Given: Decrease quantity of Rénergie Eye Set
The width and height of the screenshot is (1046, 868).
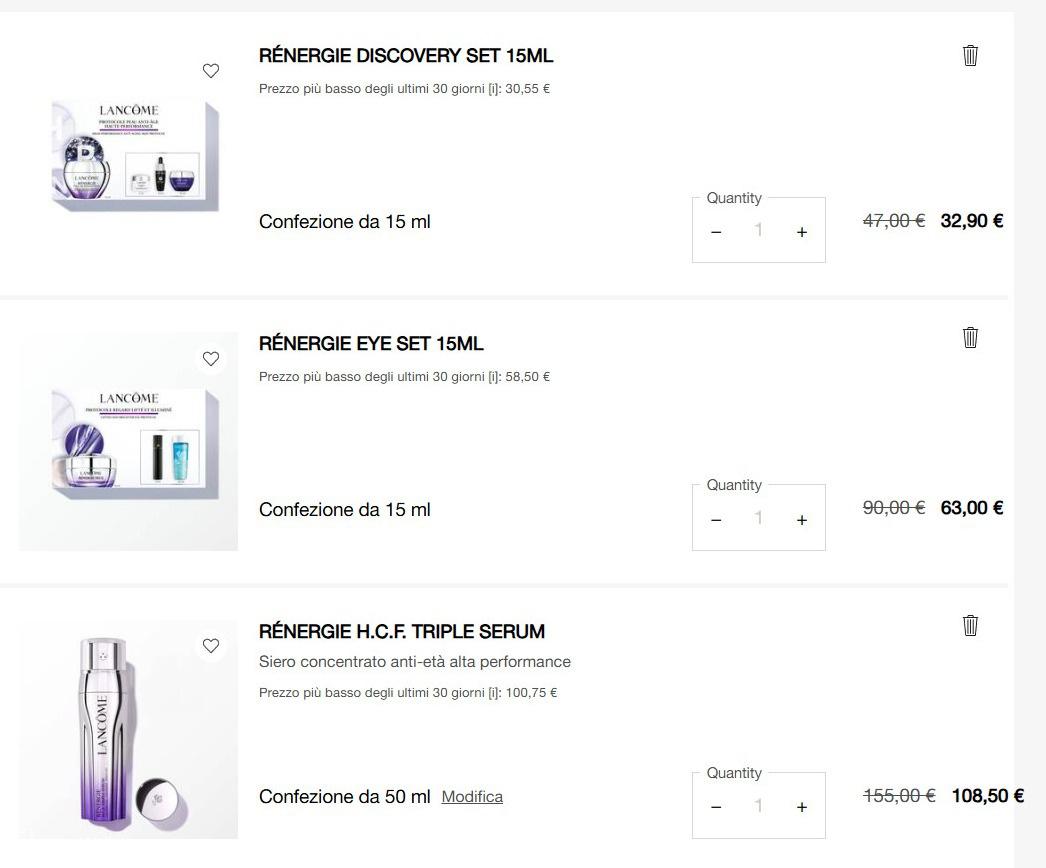Looking at the screenshot, I should coord(716,520).
